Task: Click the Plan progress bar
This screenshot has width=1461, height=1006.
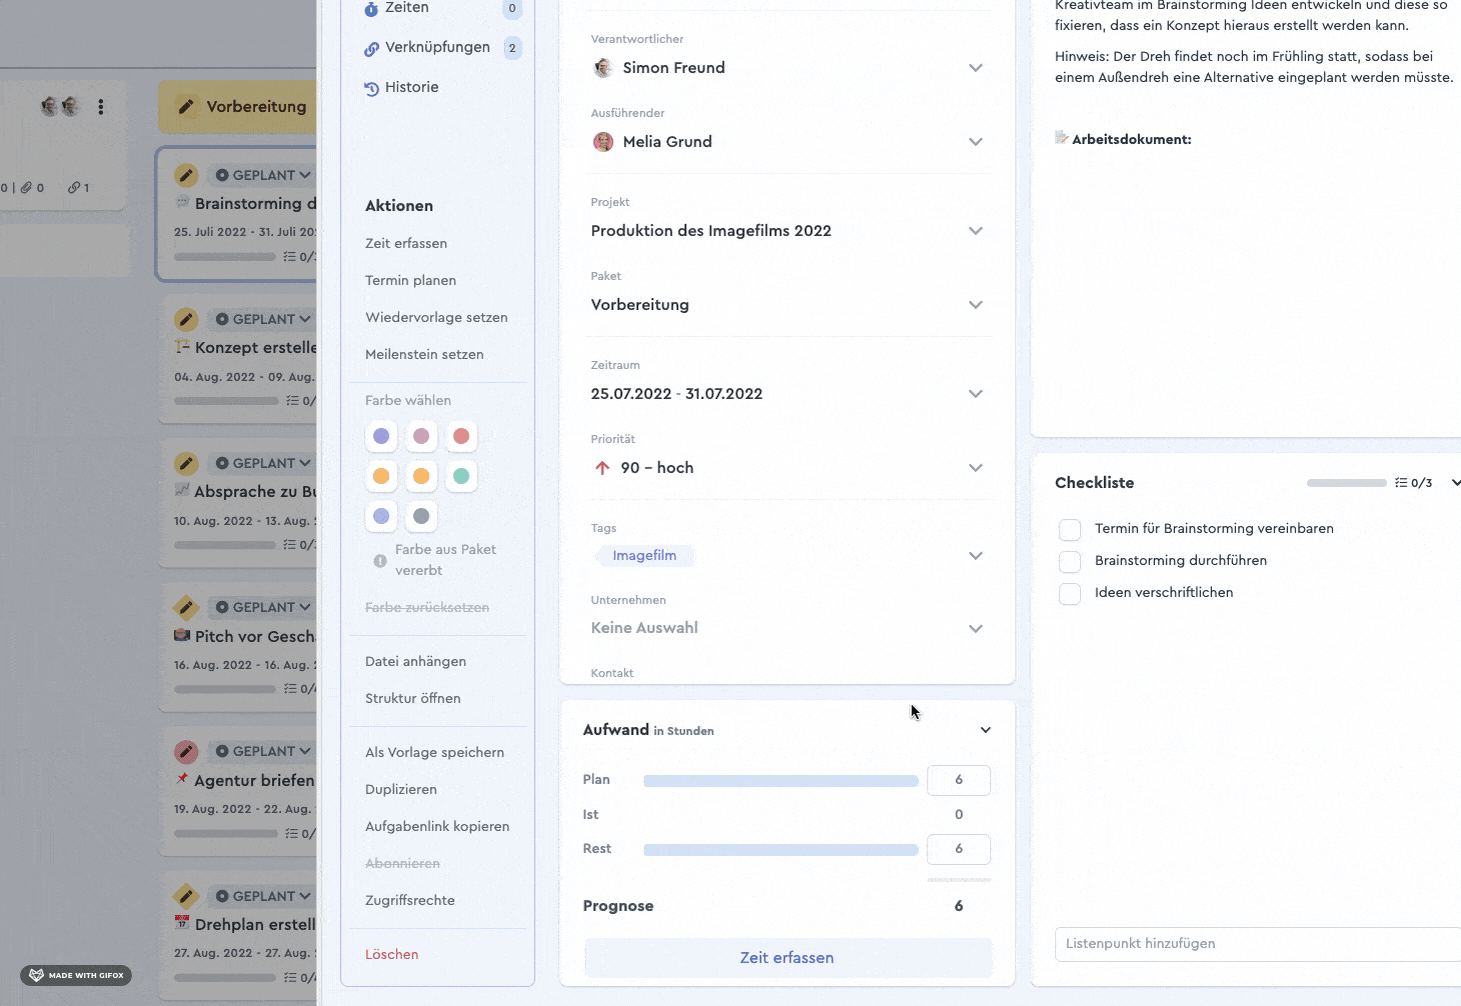Action: pyautogui.click(x=781, y=781)
